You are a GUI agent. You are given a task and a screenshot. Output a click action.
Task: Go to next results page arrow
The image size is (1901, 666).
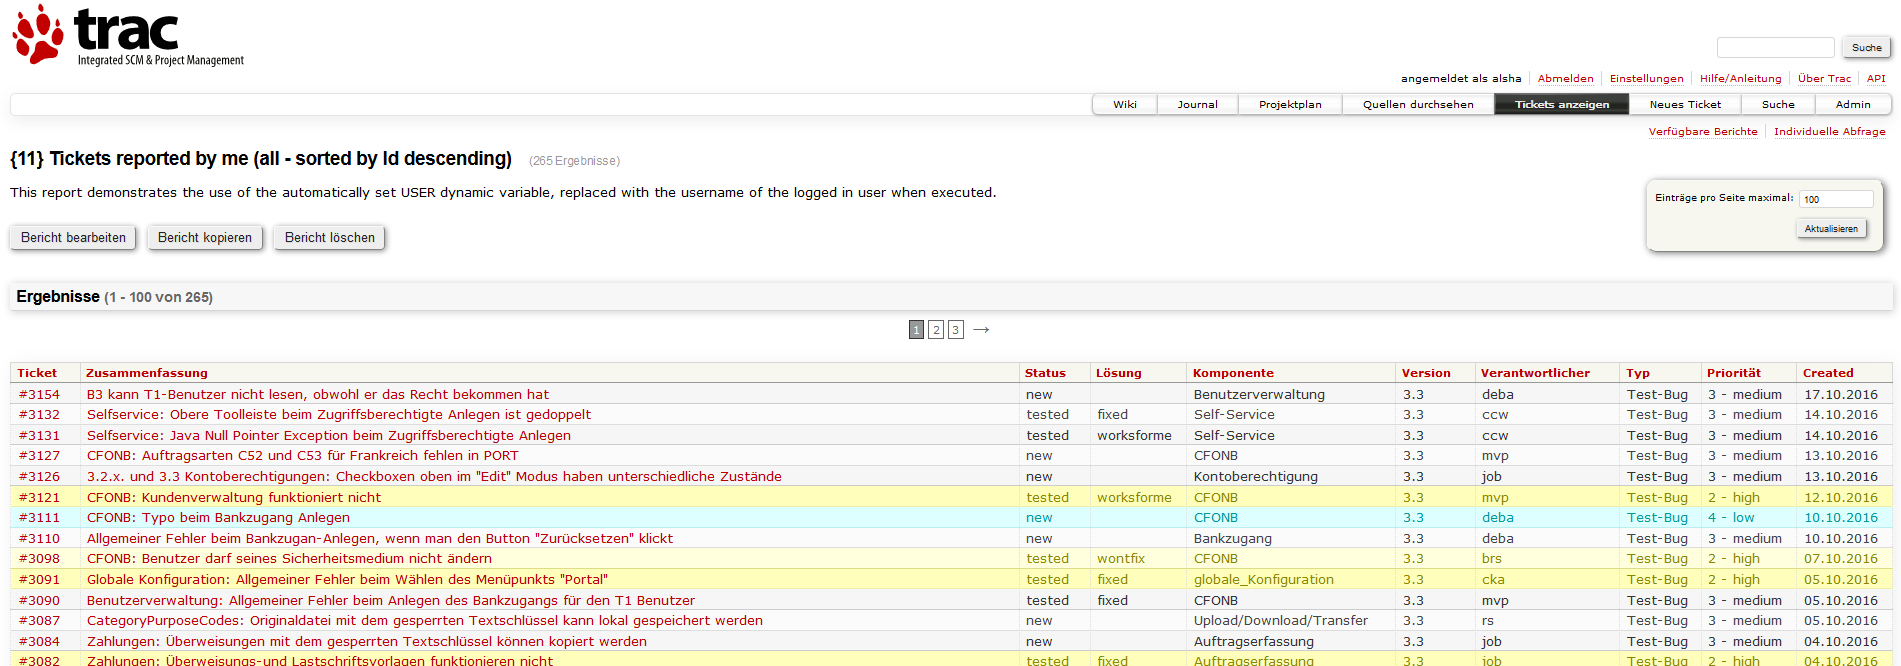(x=981, y=330)
